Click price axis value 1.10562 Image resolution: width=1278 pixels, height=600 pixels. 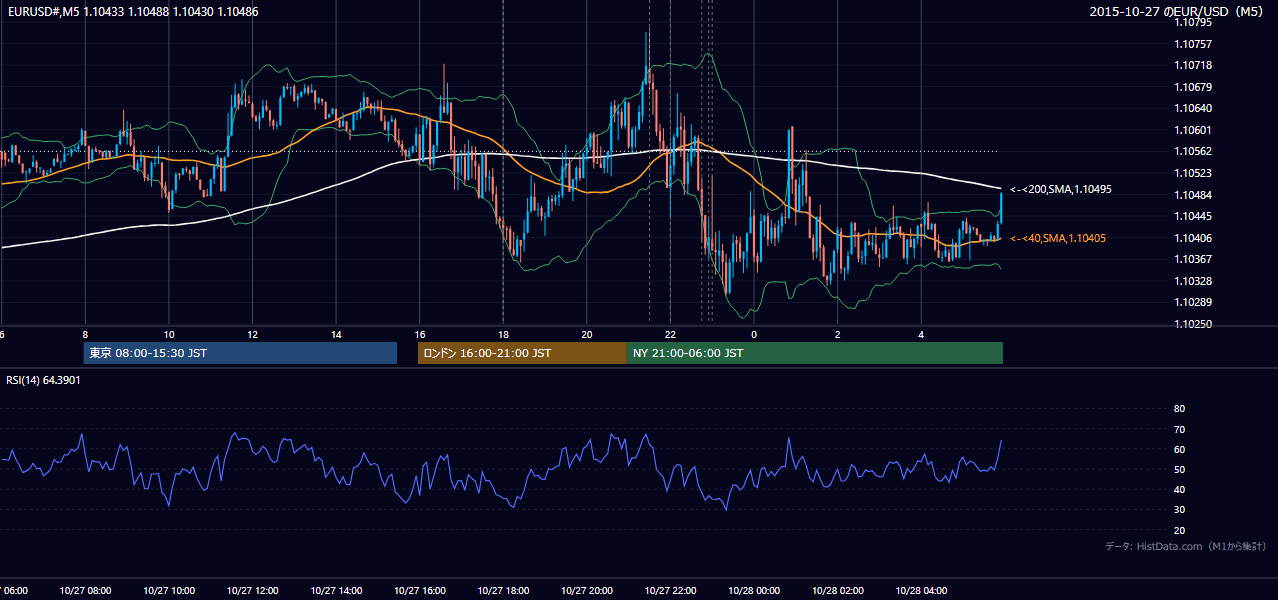(x=1194, y=152)
